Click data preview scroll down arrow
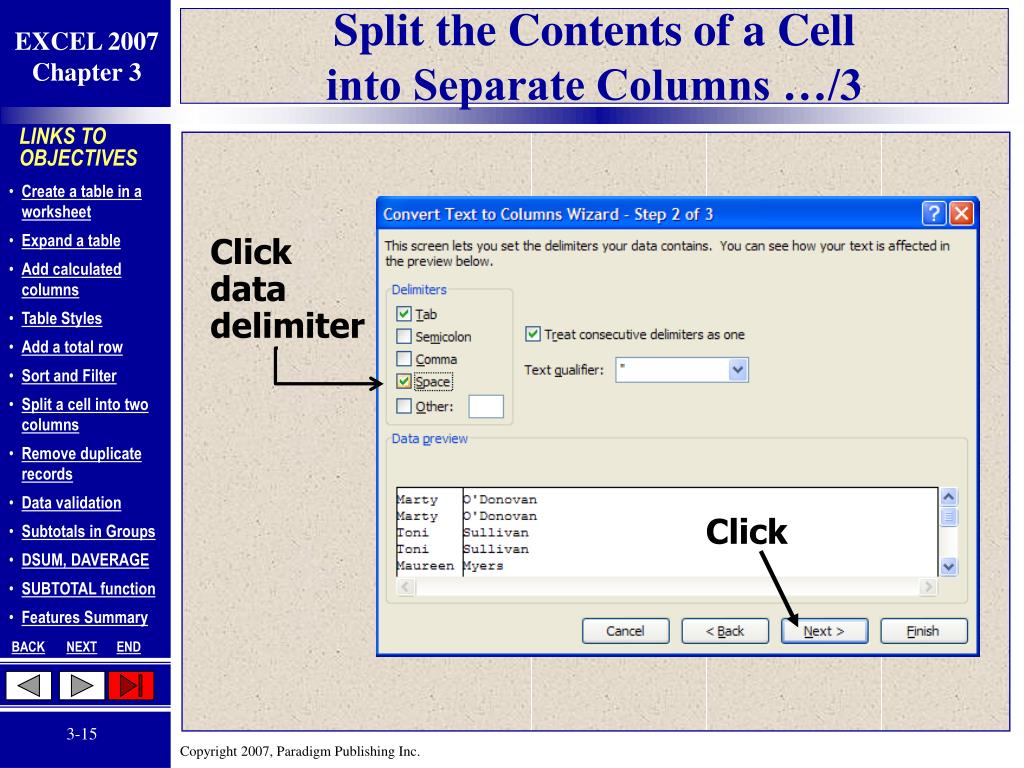This screenshot has height=768, width=1024. point(949,566)
